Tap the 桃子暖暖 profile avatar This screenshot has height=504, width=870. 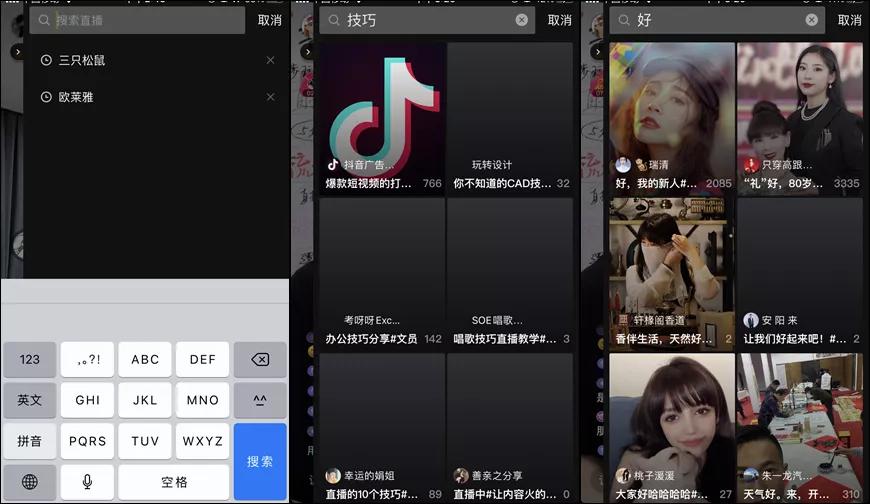[x=623, y=476]
